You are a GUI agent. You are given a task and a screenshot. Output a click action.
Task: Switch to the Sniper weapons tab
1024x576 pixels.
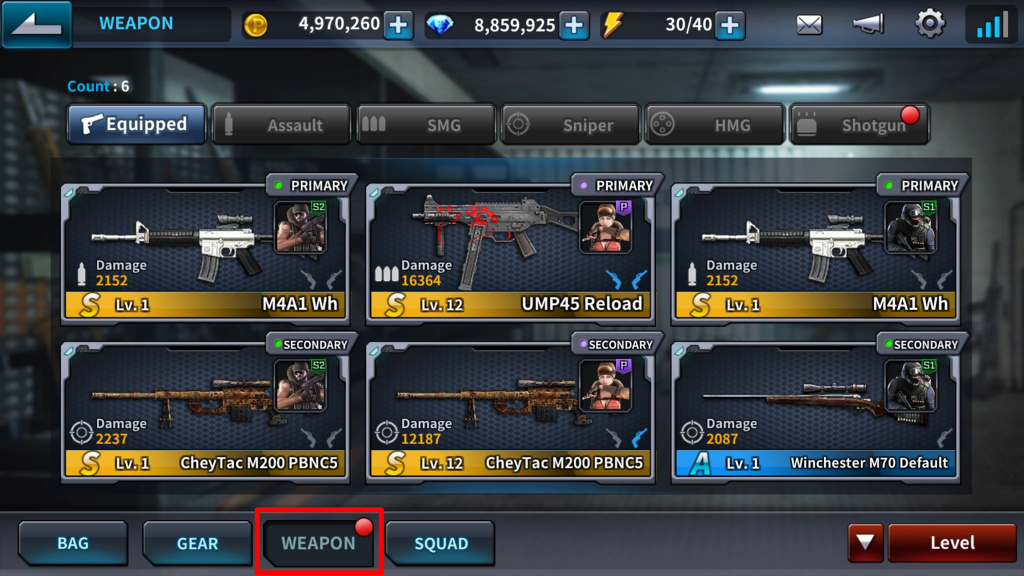pos(570,124)
